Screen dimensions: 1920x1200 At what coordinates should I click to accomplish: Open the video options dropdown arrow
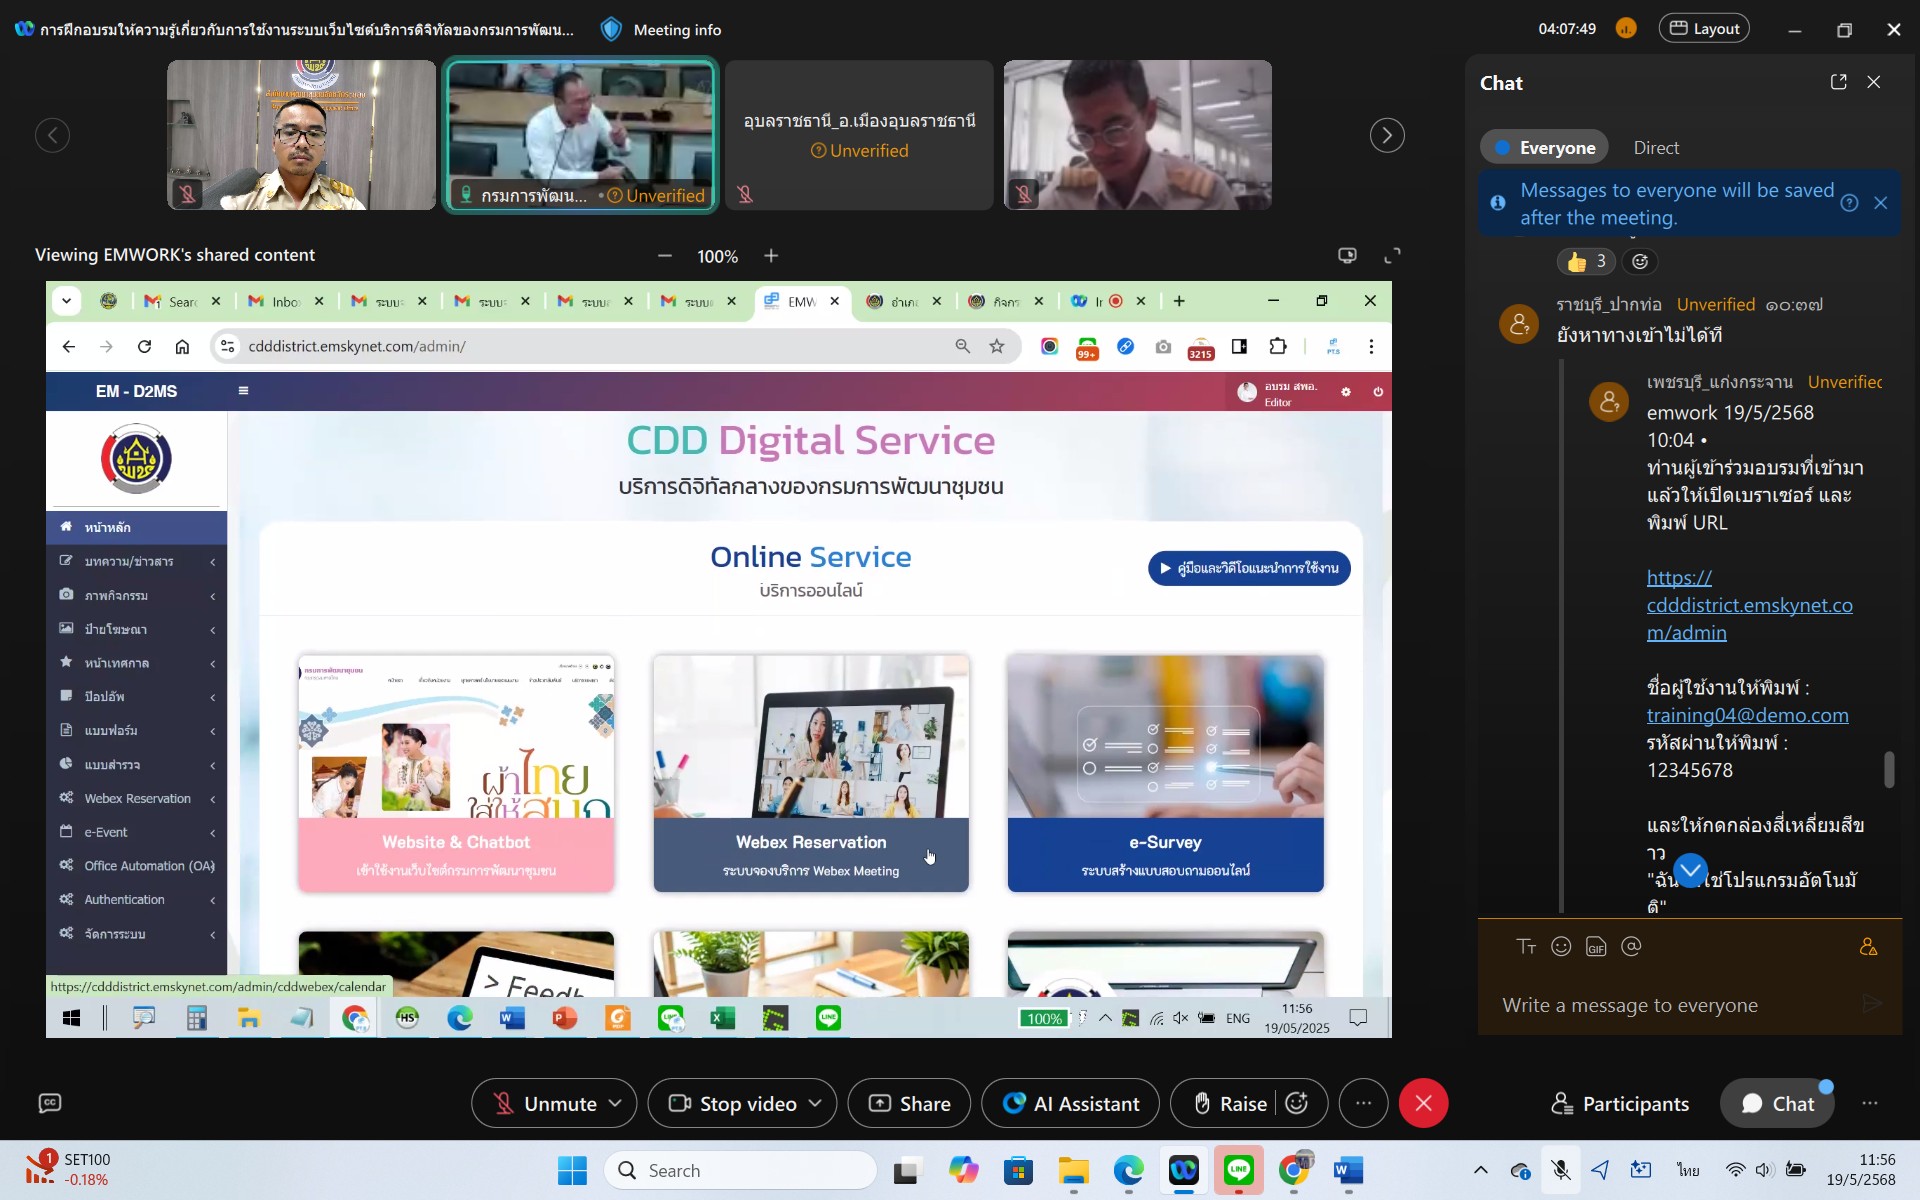coord(815,1103)
